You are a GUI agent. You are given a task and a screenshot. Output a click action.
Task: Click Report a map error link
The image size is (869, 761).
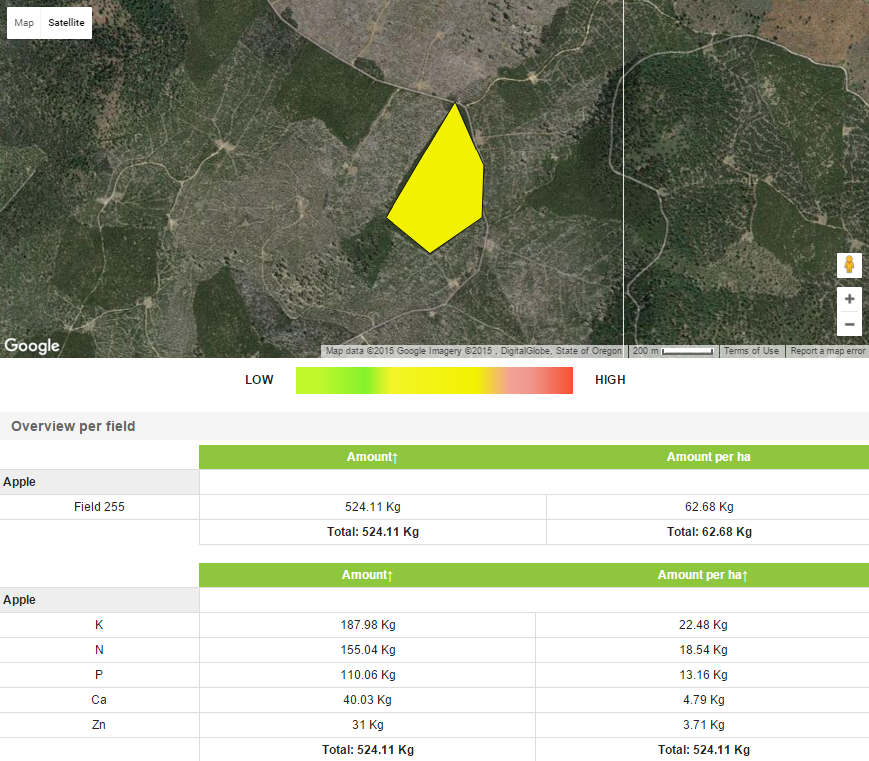pyautogui.click(x=827, y=351)
